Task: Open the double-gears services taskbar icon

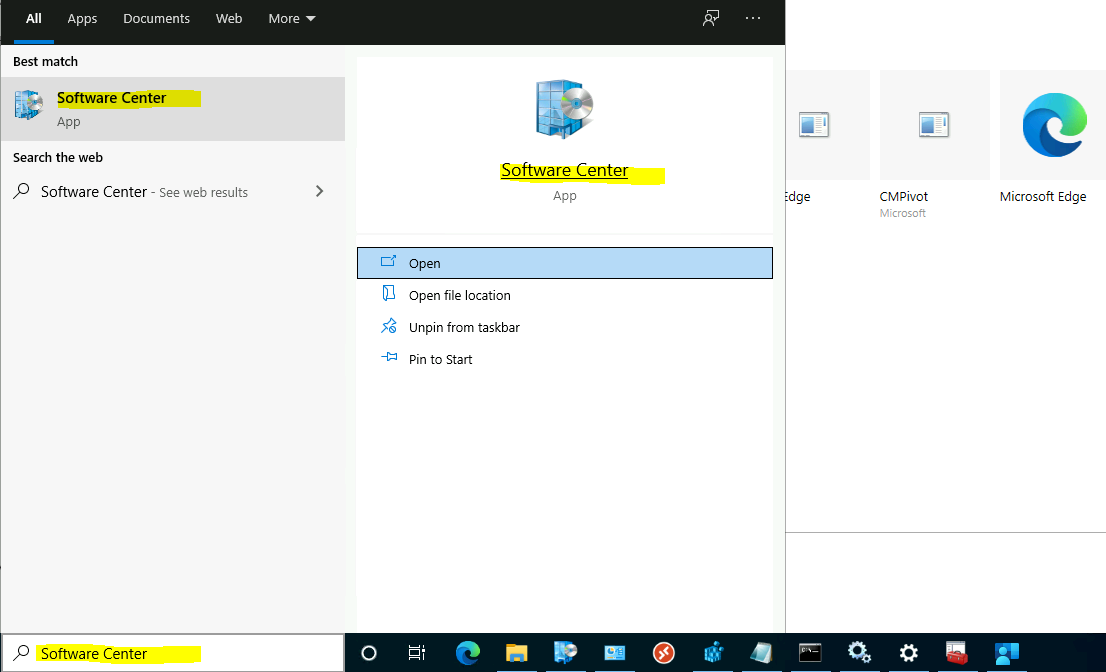Action: coord(859,653)
